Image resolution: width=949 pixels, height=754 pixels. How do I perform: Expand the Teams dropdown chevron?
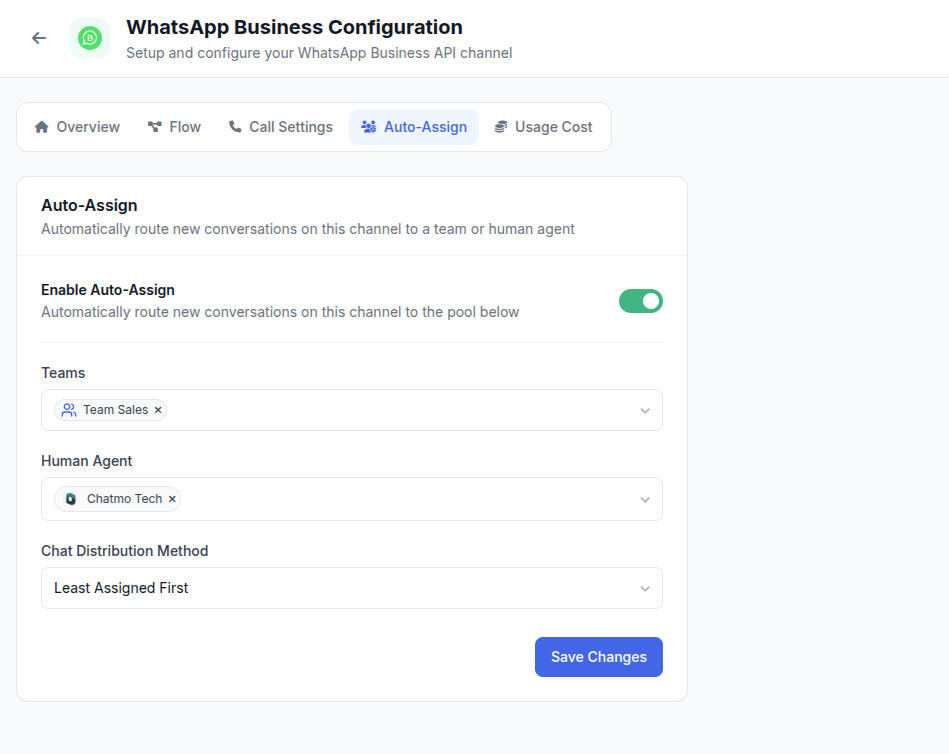645,410
